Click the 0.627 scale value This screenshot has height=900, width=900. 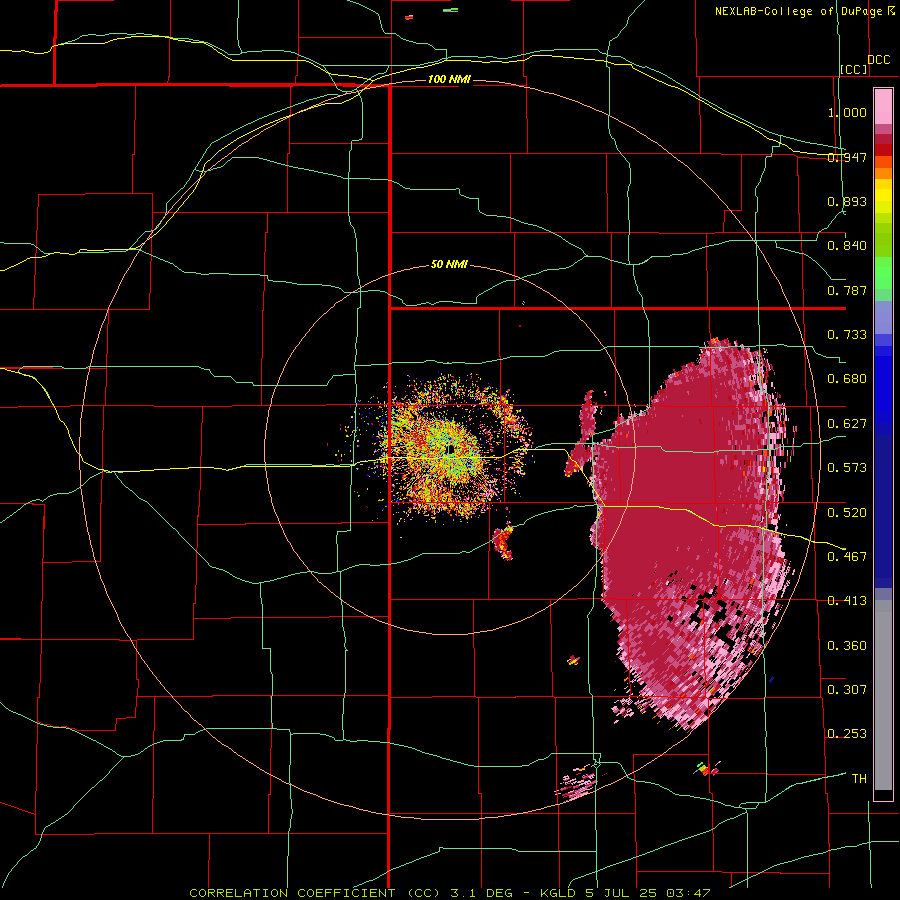(x=847, y=424)
